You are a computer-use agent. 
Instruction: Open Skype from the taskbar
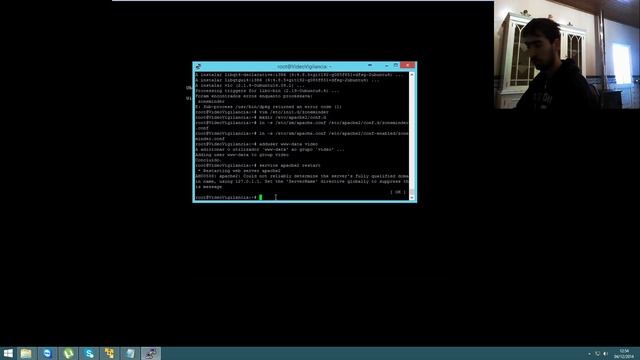pyautogui.click(x=89, y=353)
